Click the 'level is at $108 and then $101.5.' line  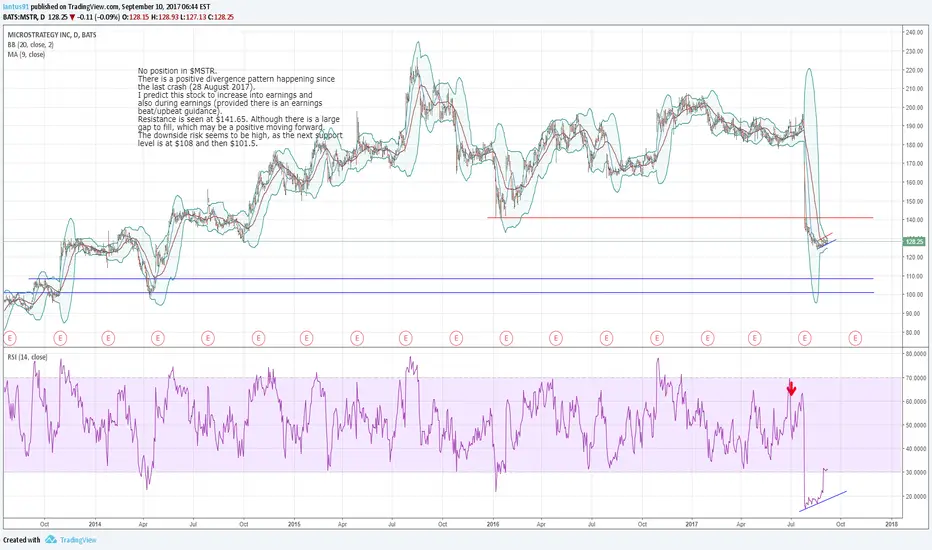pos(197,143)
